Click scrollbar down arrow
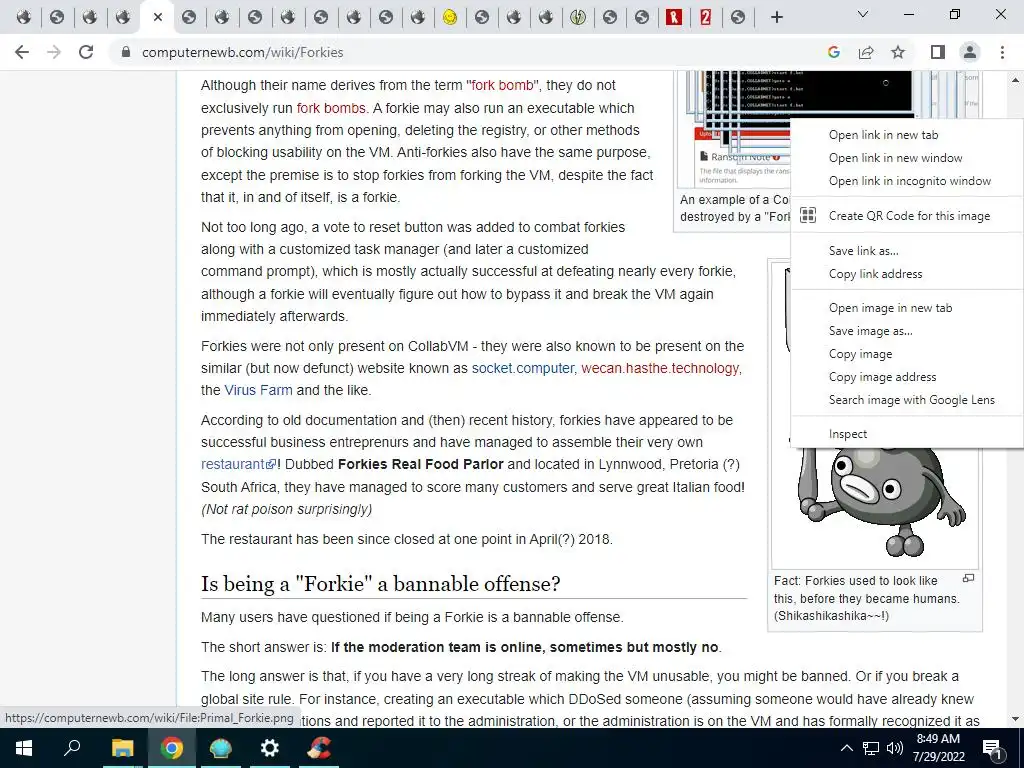 coord(1016,719)
